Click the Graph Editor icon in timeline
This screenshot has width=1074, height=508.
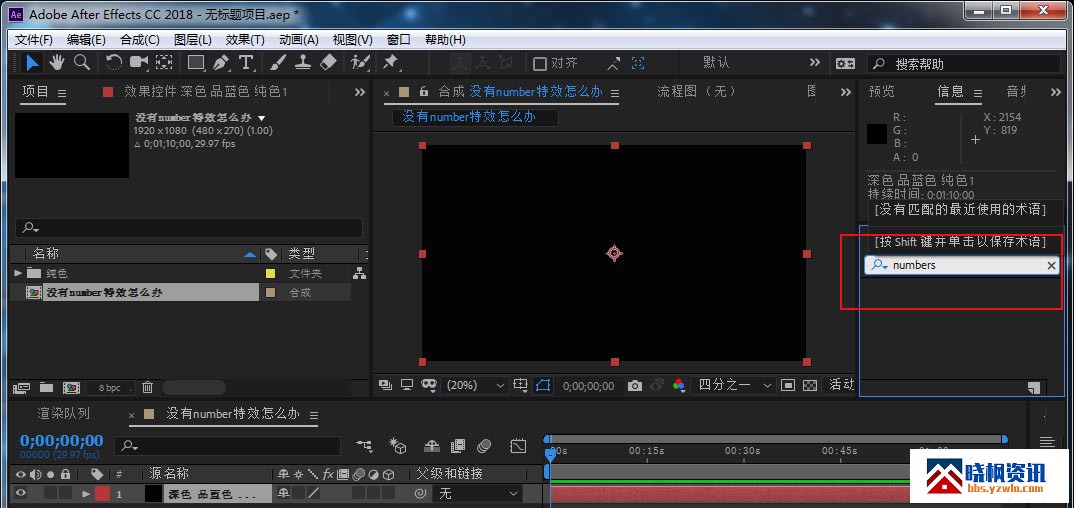coord(519,446)
